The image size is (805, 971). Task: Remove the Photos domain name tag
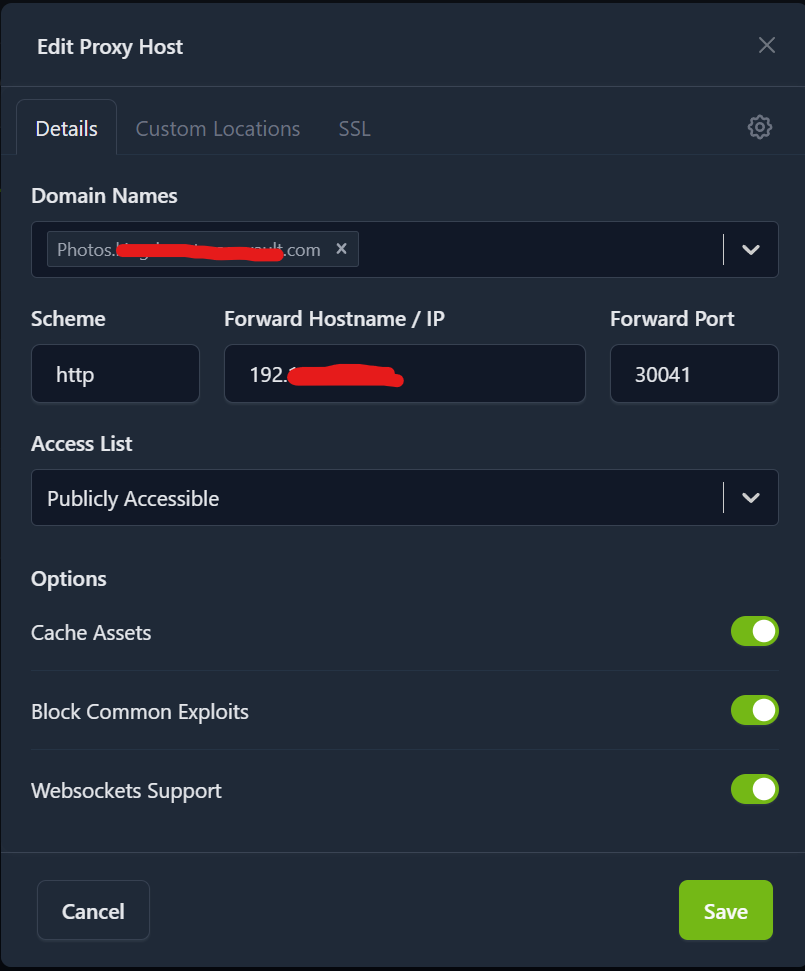341,249
